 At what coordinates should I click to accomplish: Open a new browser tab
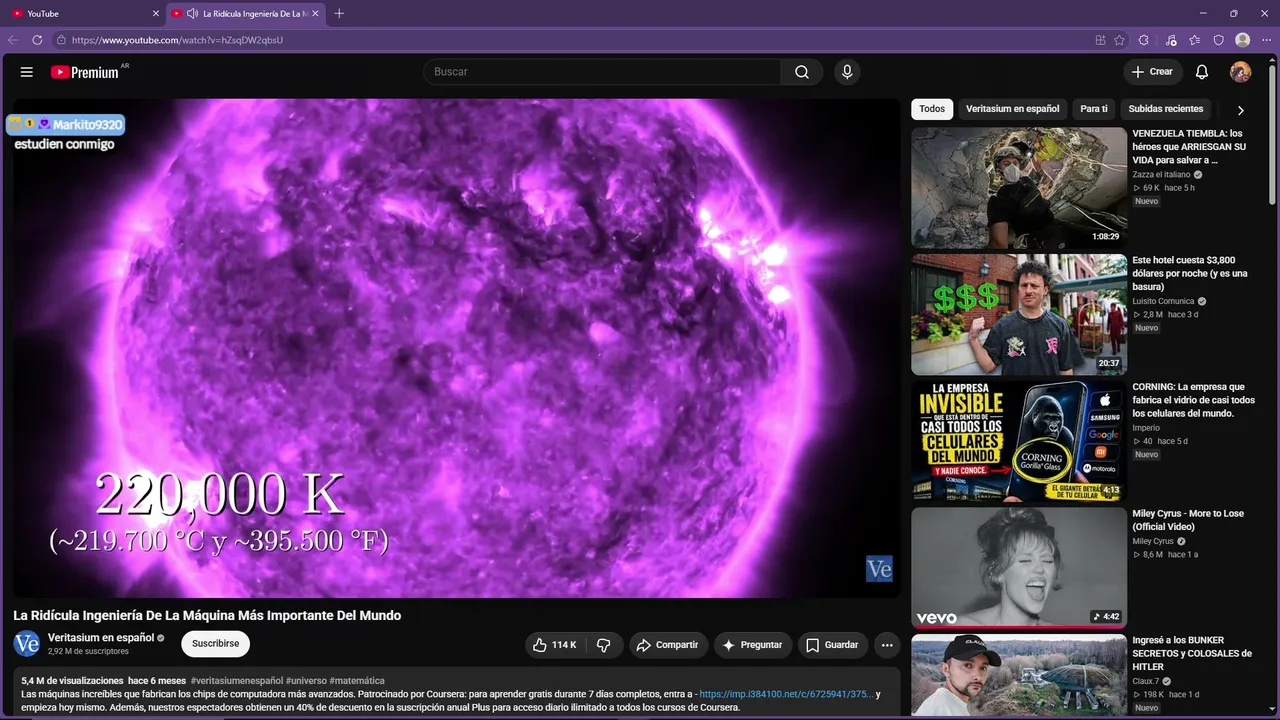pos(339,14)
